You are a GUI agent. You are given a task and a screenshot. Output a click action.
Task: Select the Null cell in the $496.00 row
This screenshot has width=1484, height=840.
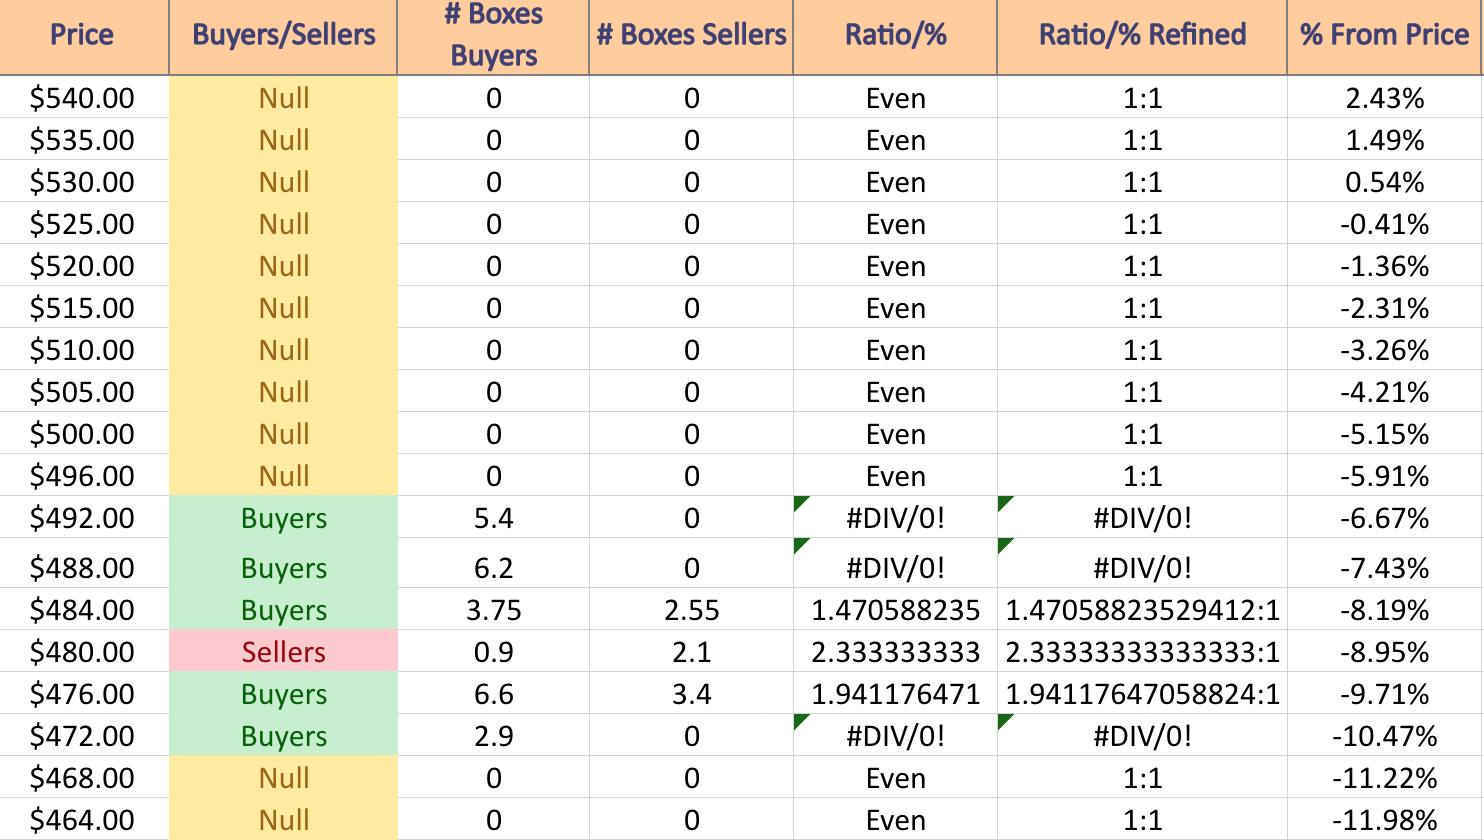tap(283, 475)
